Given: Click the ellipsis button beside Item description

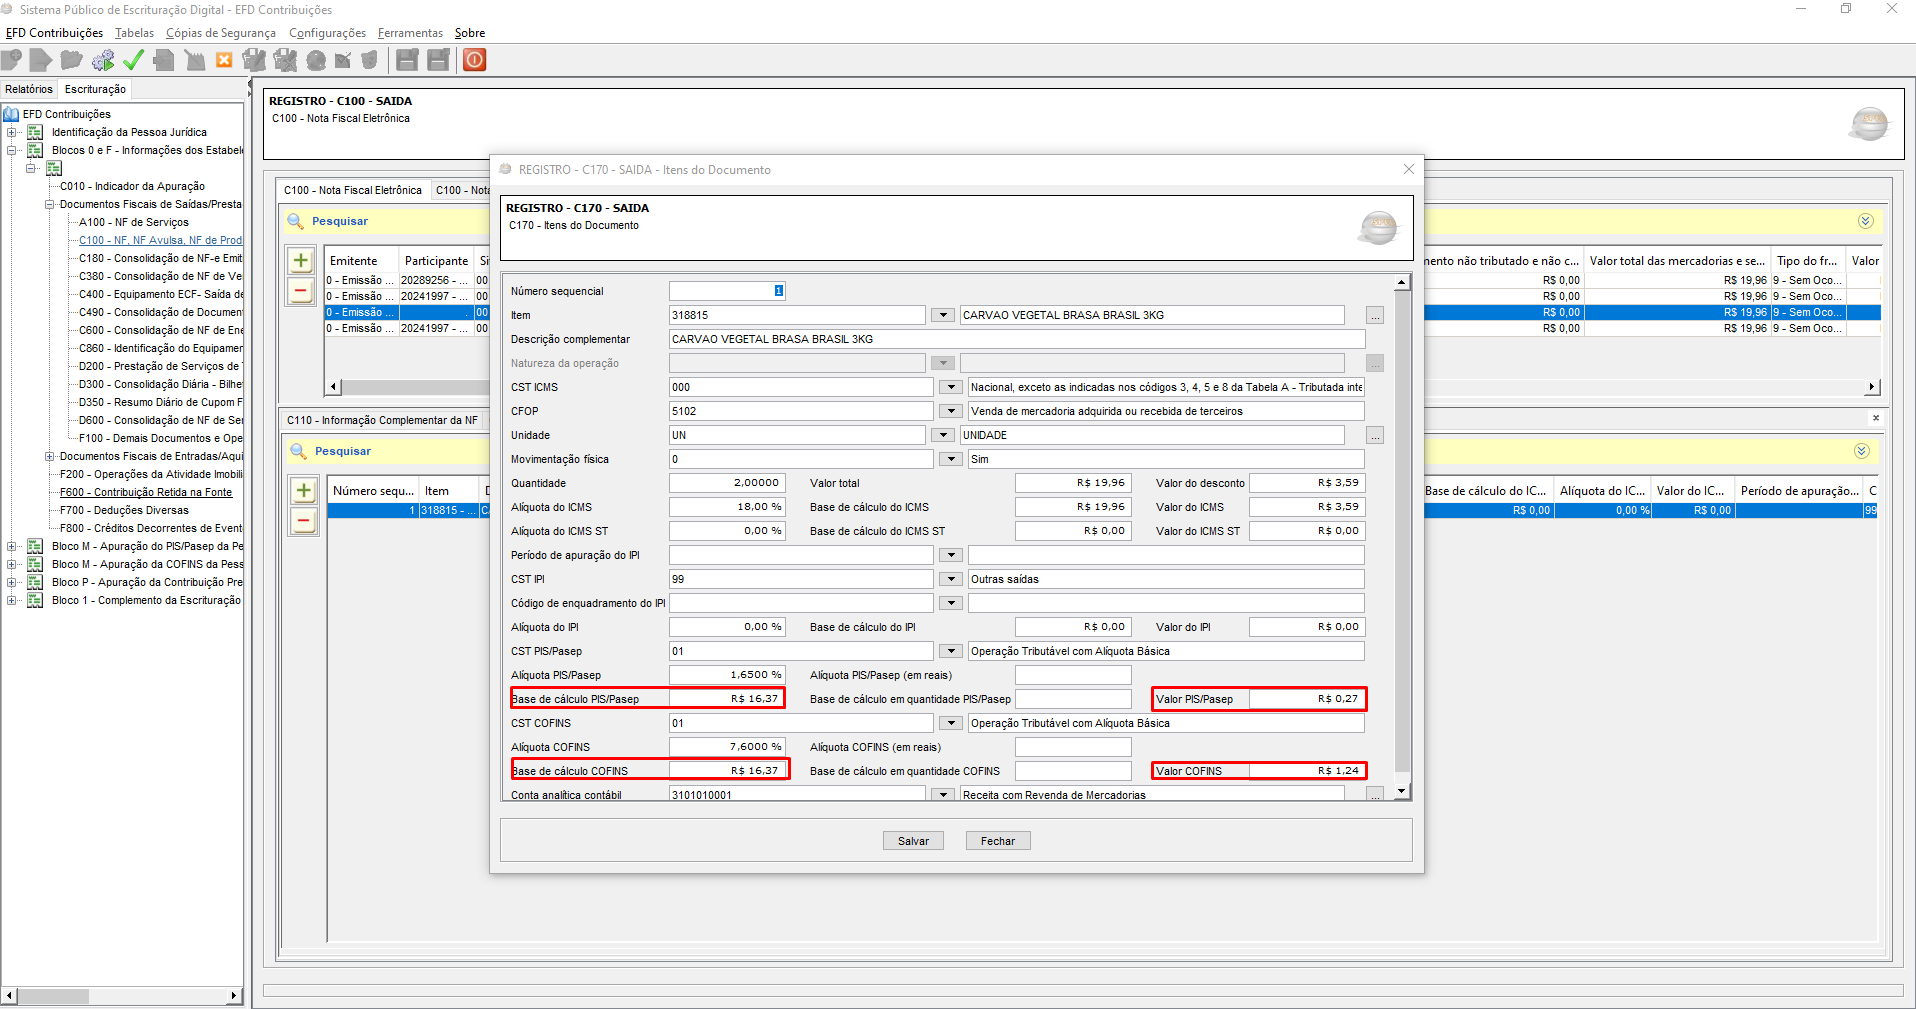Looking at the screenshot, I should point(1375,316).
